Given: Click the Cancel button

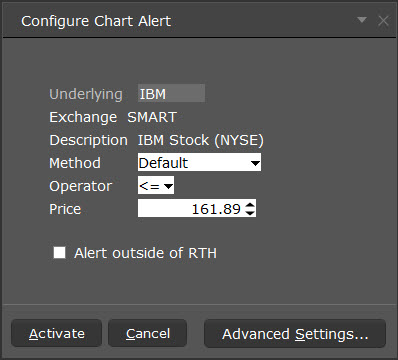Looking at the screenshot, I should 148,333.
